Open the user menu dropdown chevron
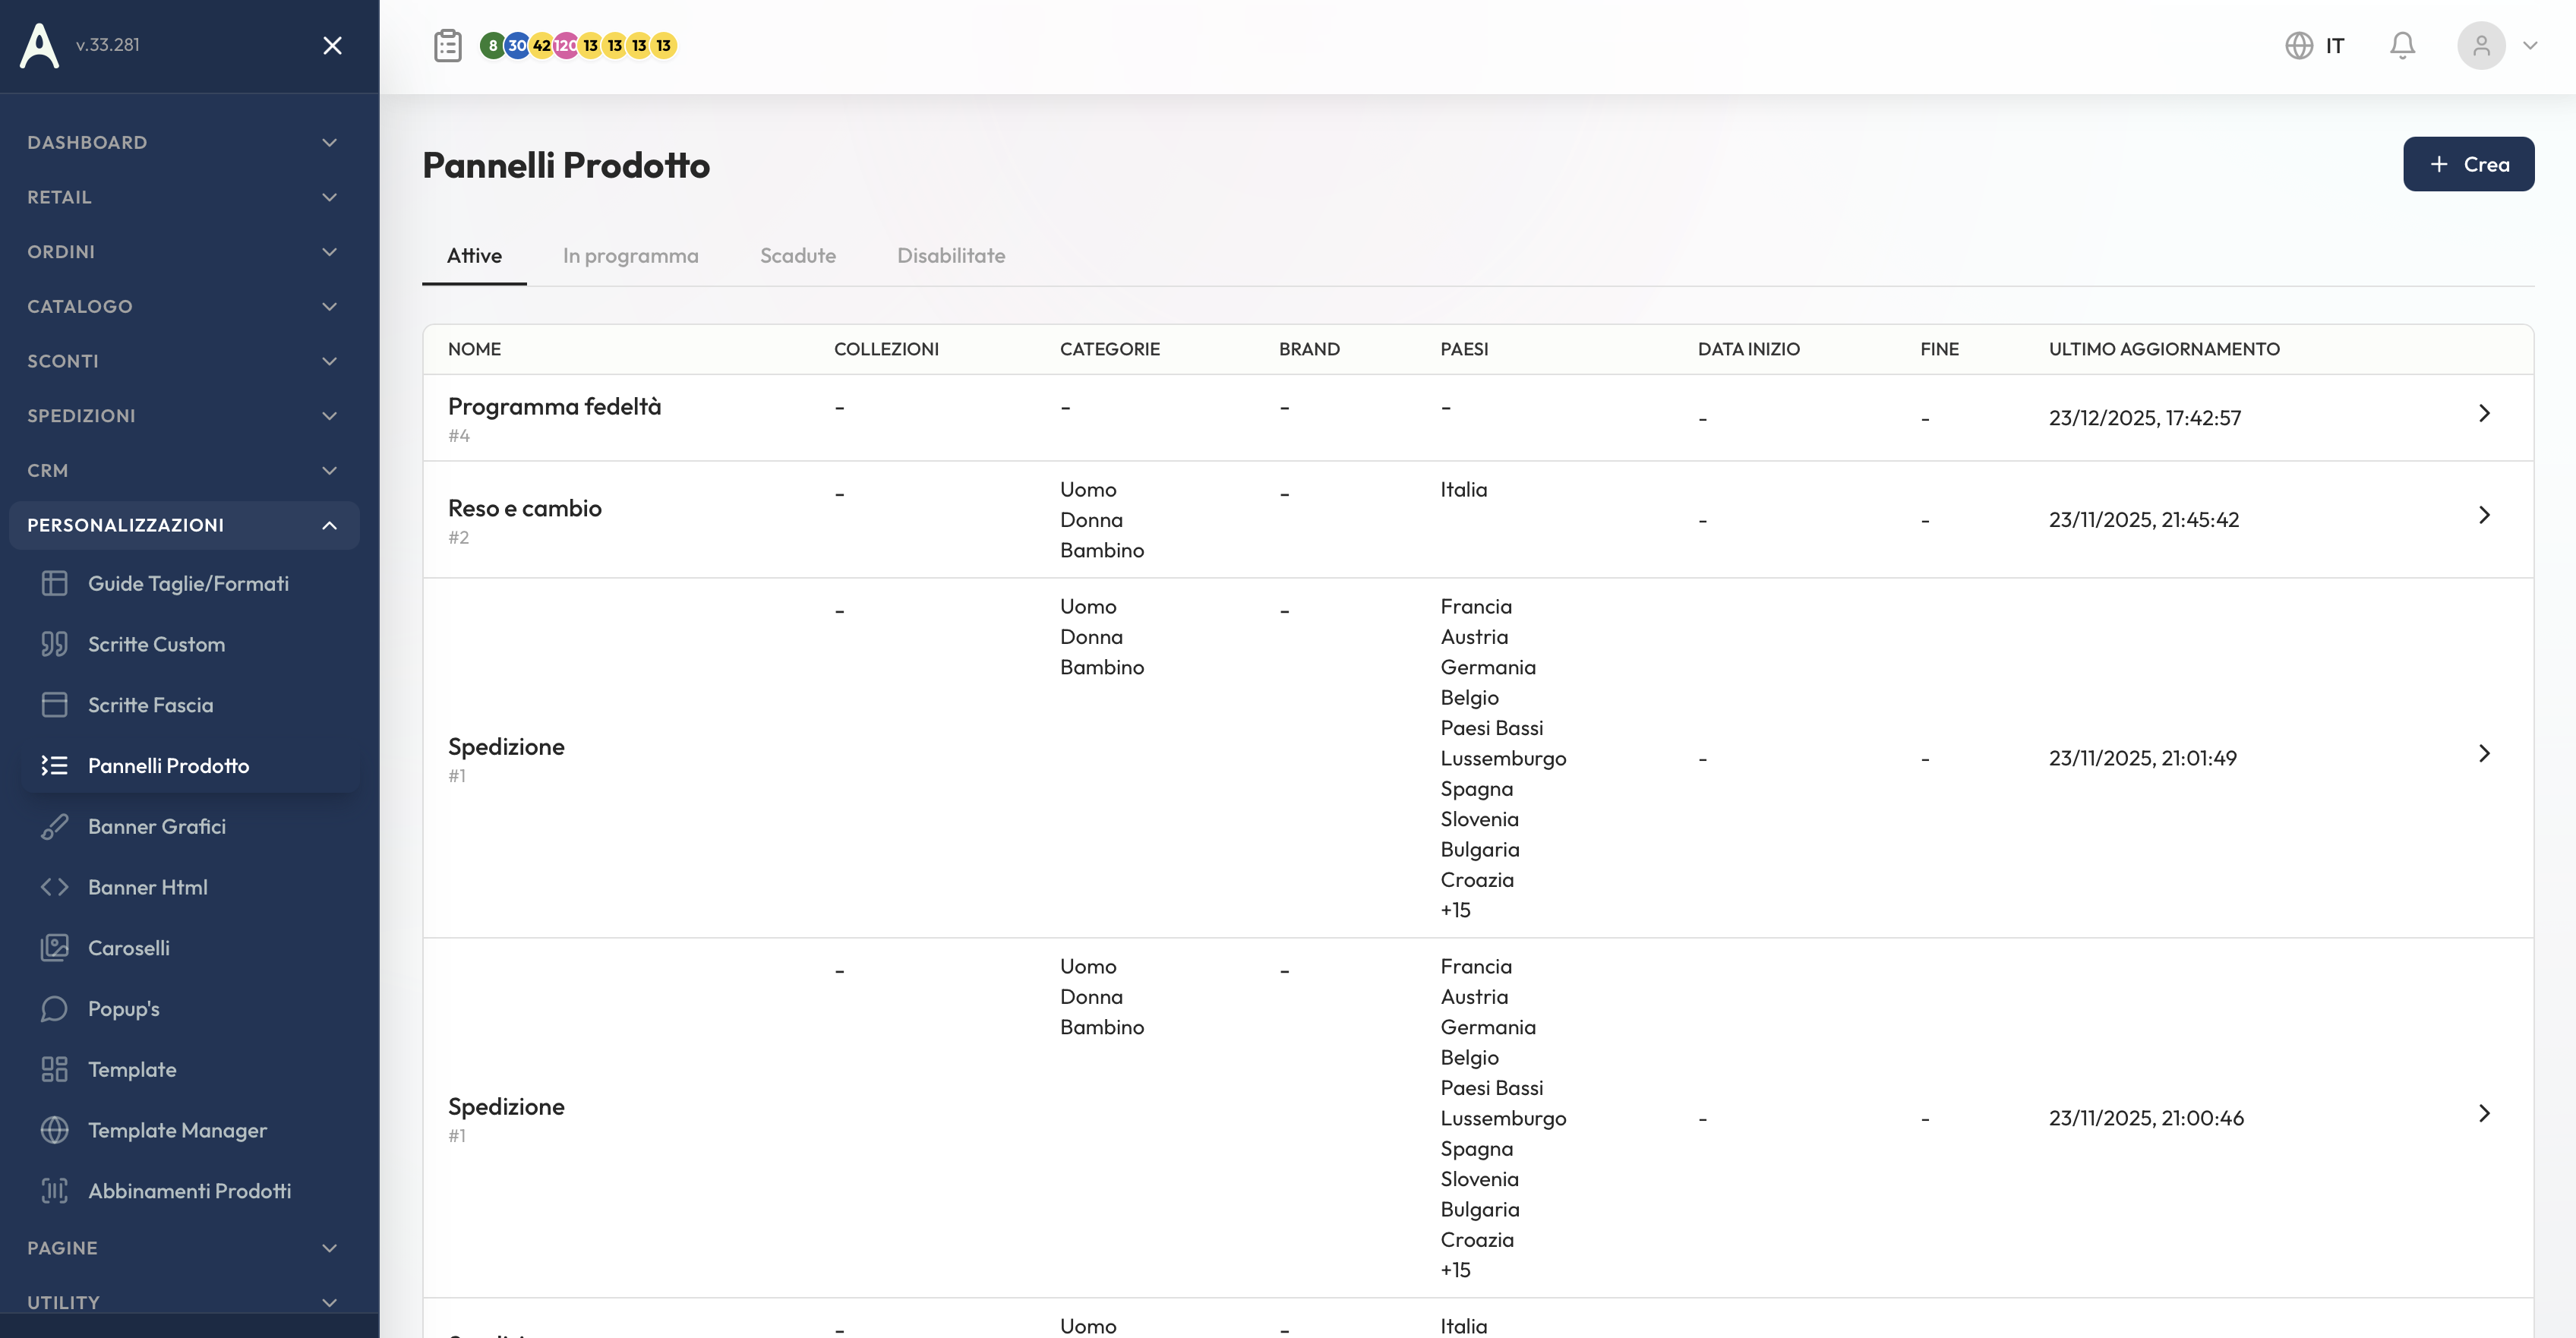The image size is (2576, 1338). (x=2531, y=45)
